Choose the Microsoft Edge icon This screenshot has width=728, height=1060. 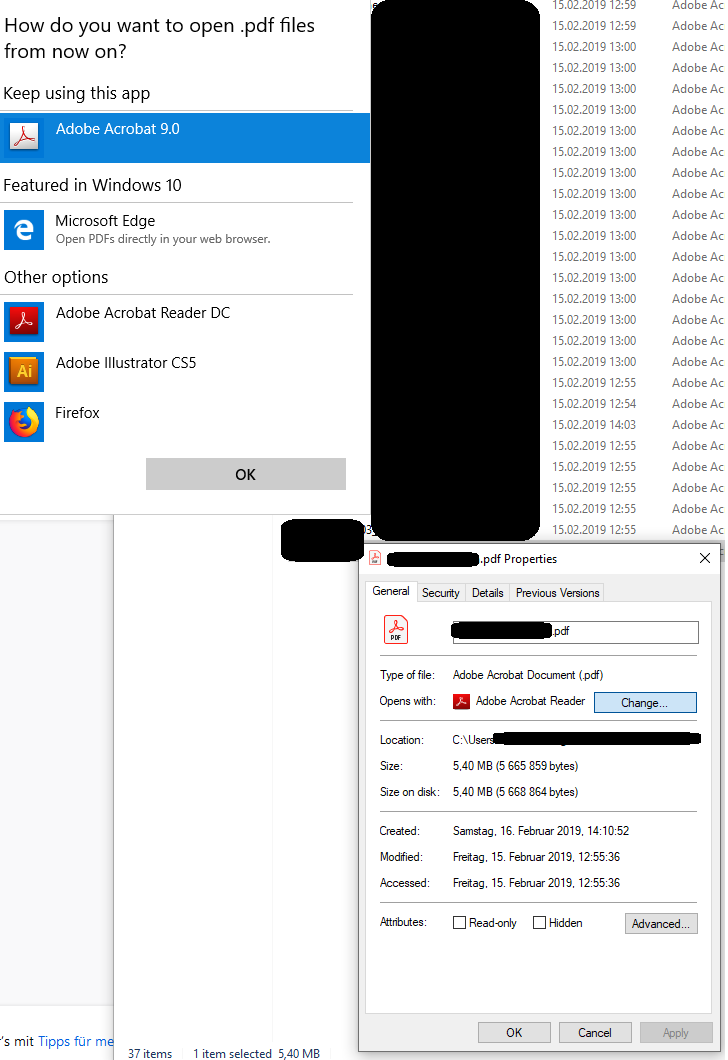click(24, 230)
